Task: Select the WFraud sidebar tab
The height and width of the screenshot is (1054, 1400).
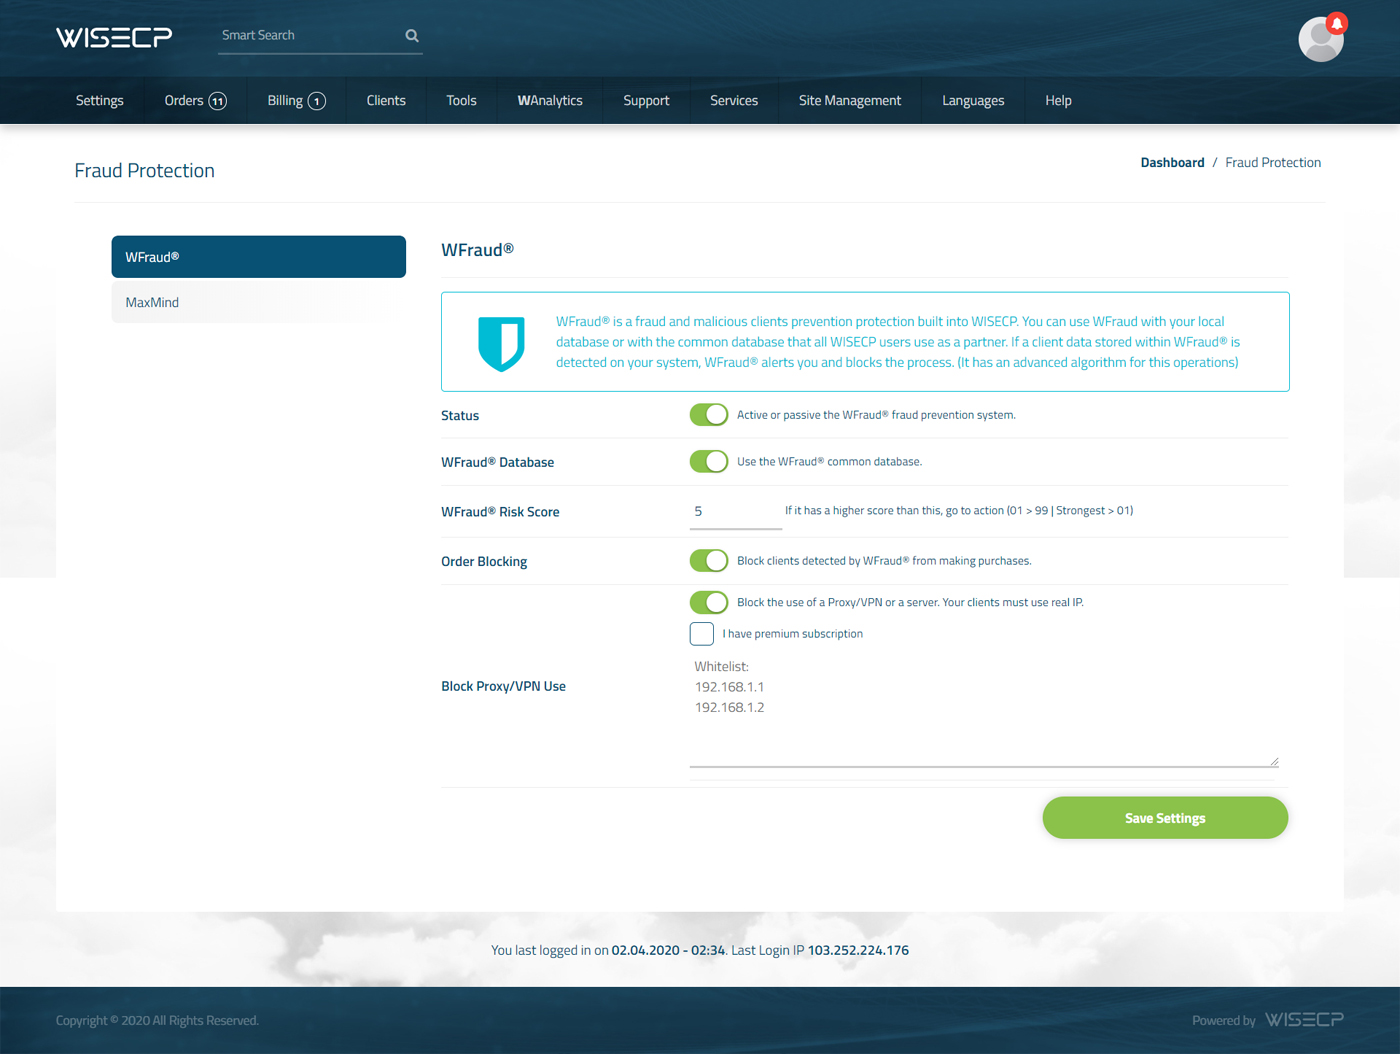Action: pyautogui.click(x=259, y=257)
